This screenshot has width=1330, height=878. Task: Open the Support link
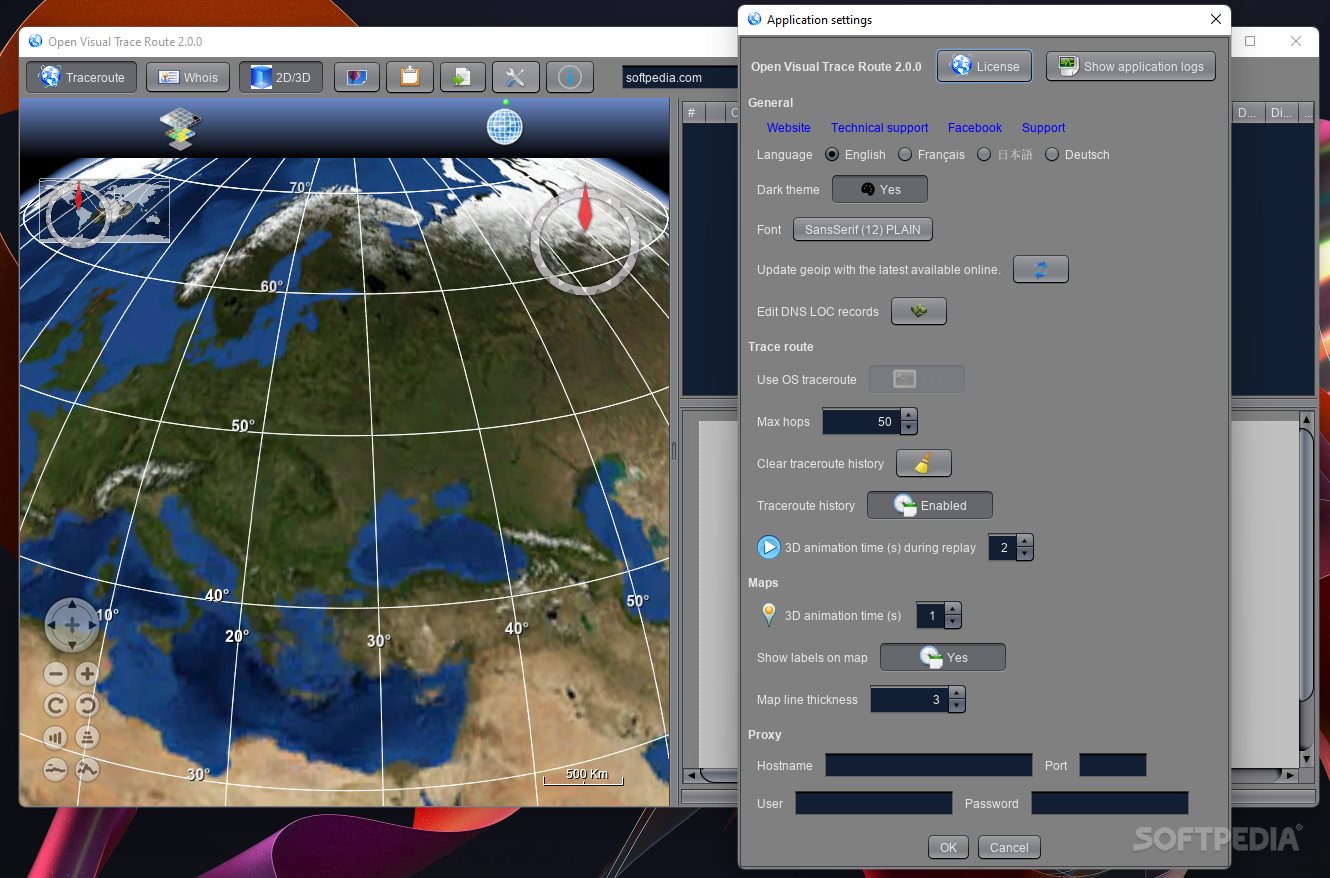(1044, 128)
